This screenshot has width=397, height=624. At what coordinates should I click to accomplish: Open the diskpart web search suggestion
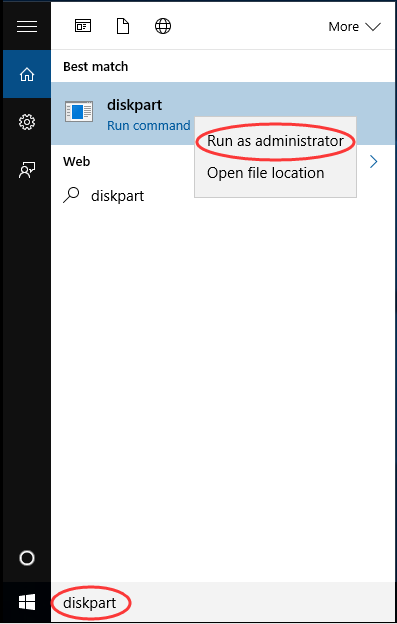pos(117,196)
